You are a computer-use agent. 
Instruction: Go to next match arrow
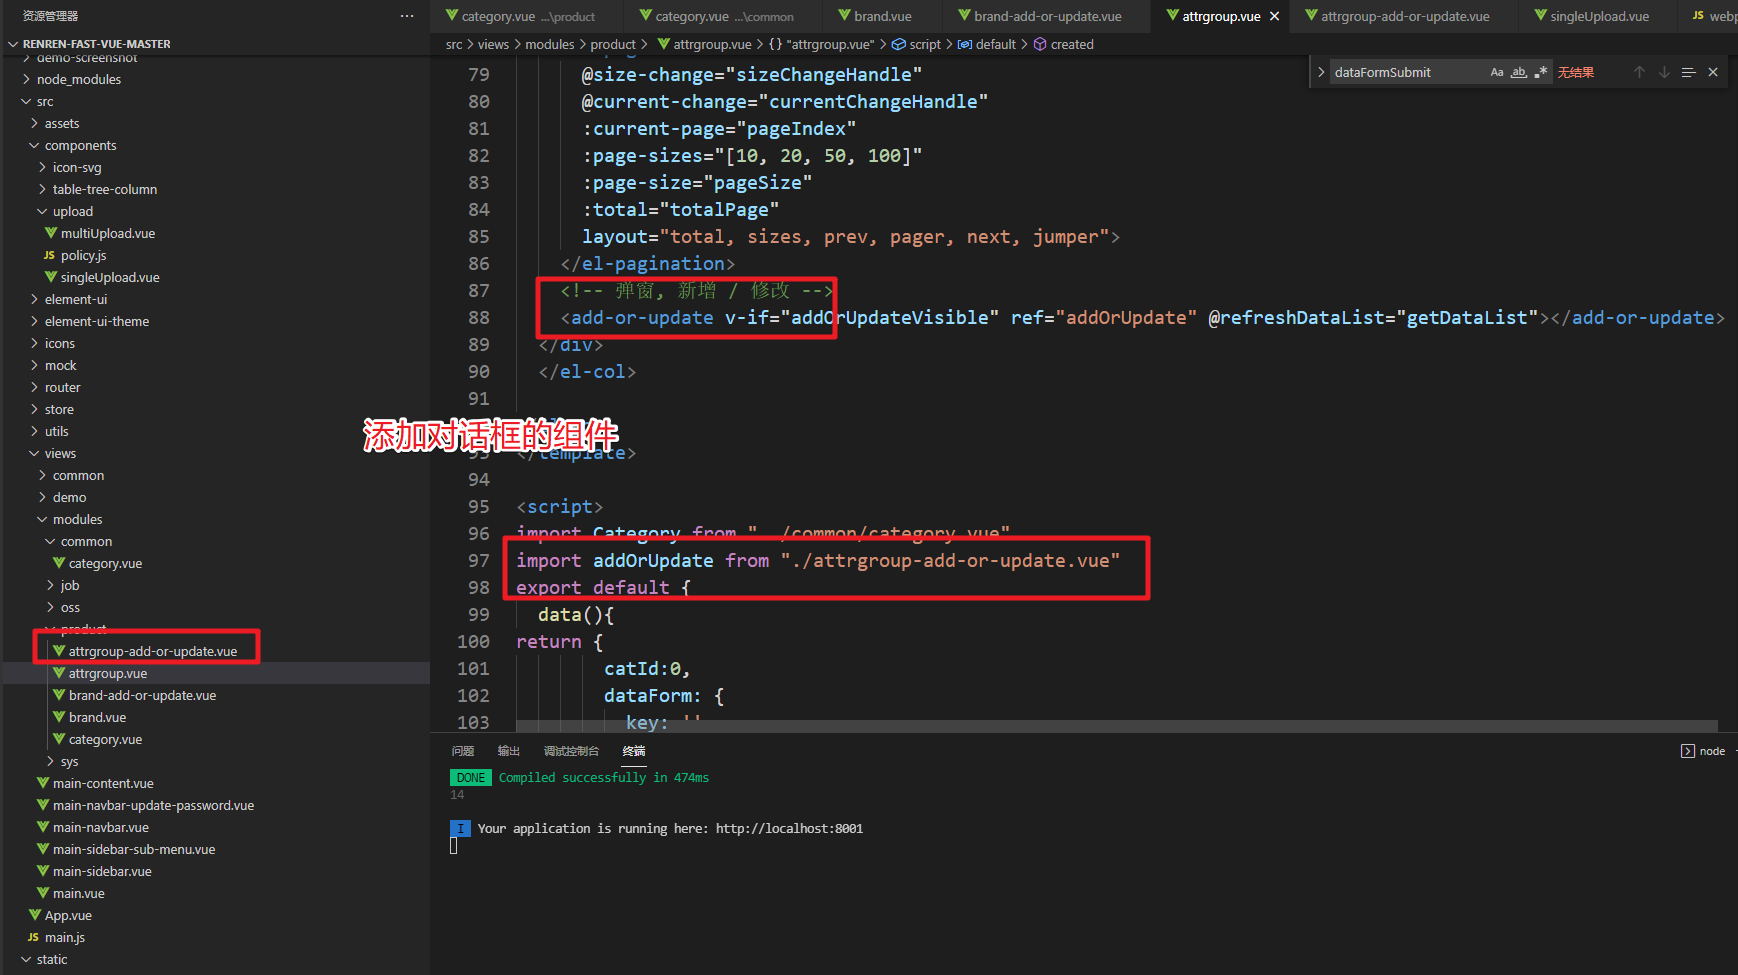point(1664,72)
